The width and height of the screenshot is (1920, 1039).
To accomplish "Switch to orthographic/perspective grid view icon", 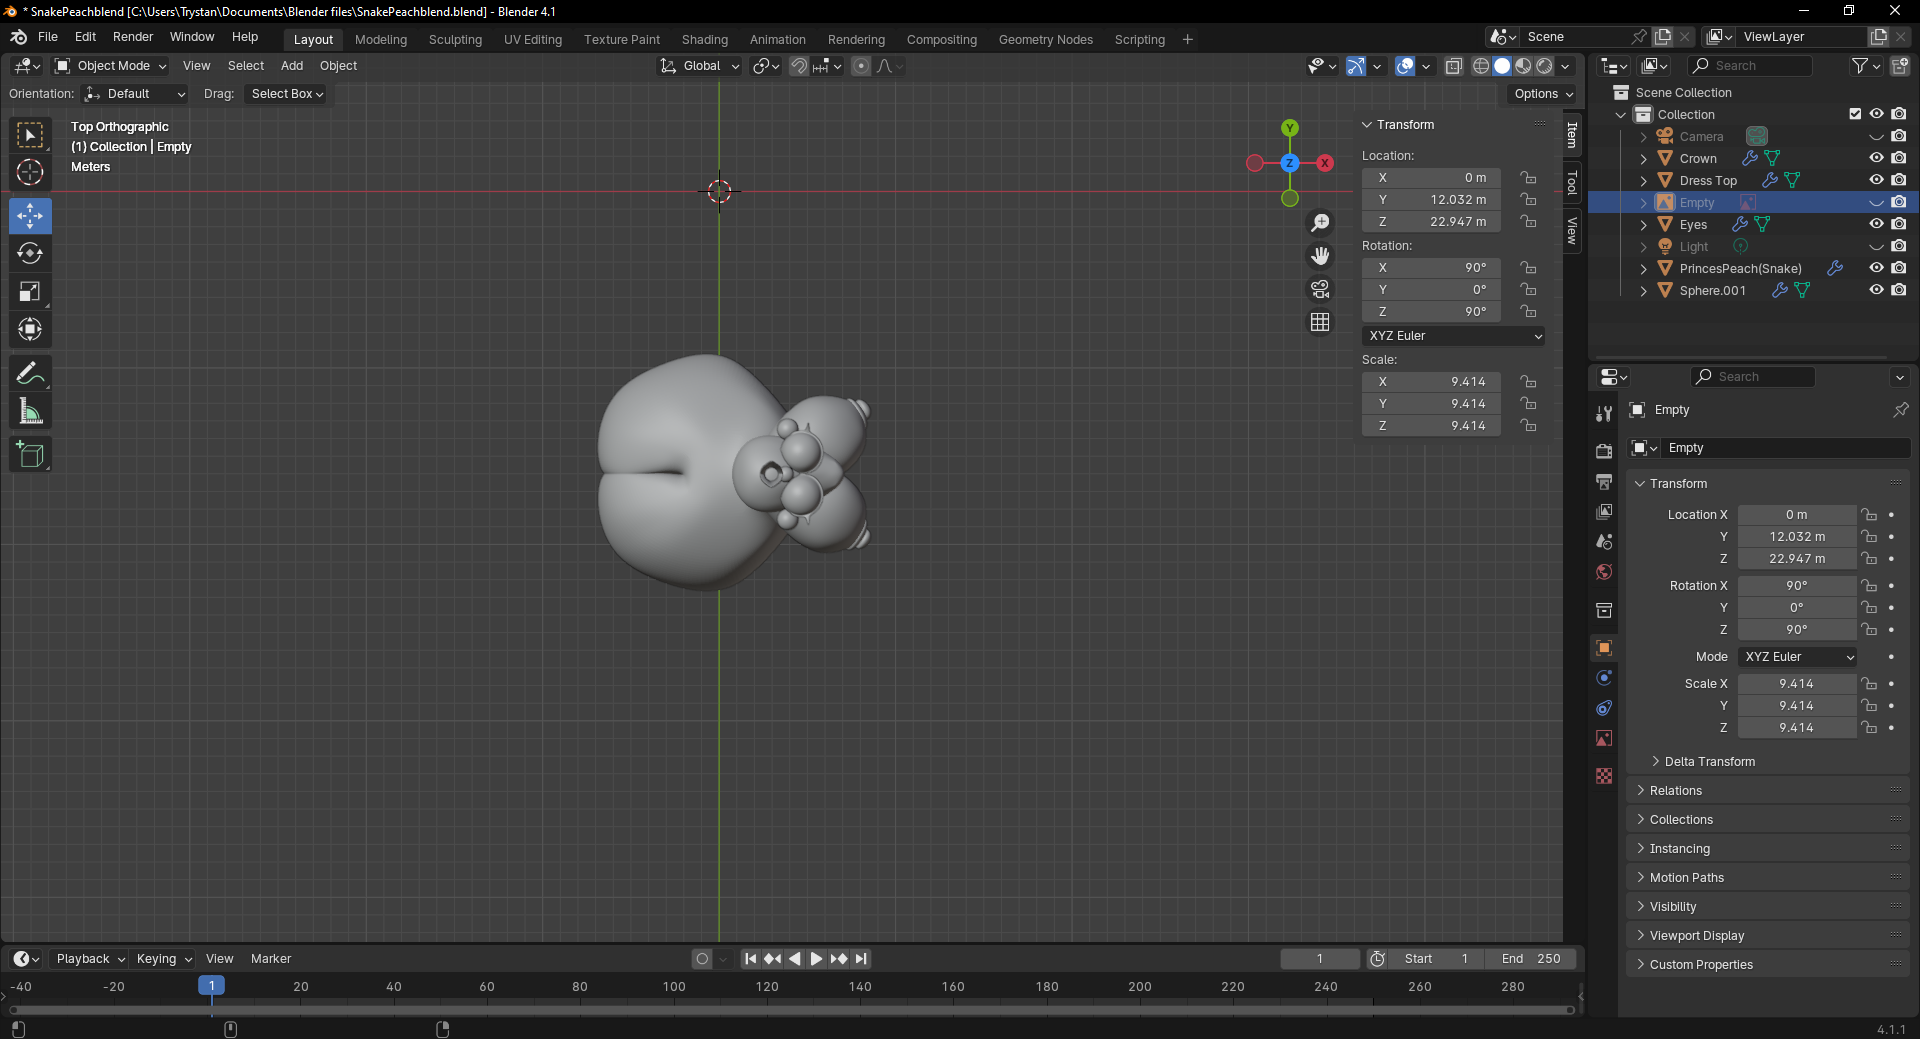I will 1320,322.
